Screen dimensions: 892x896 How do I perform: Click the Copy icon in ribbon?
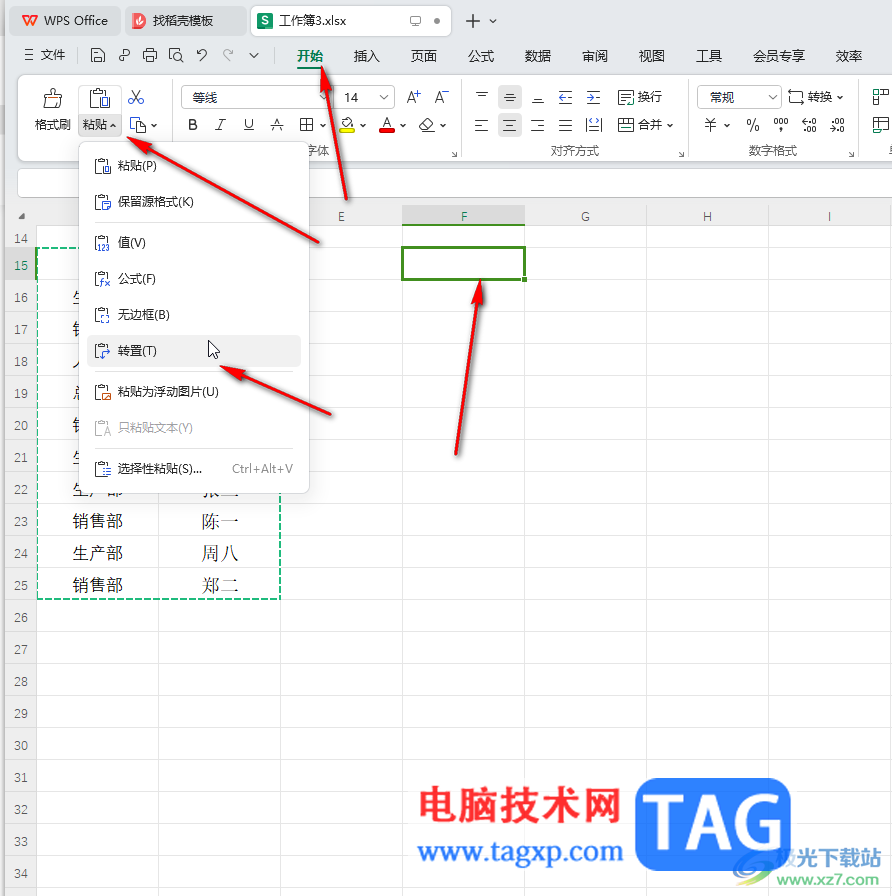point(138,125)
